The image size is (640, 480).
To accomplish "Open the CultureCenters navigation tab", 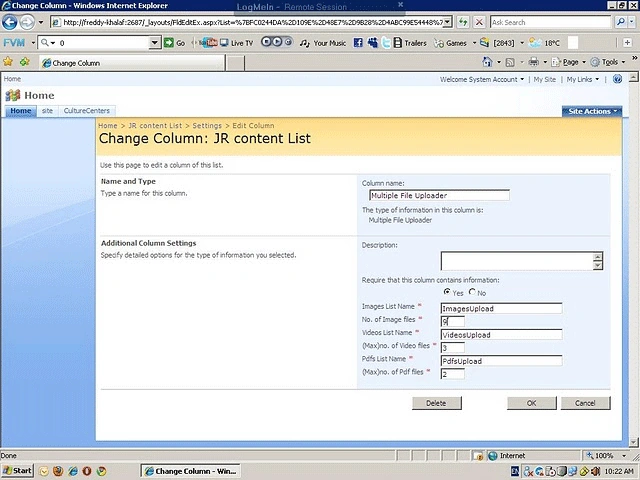I will point(87,111).
